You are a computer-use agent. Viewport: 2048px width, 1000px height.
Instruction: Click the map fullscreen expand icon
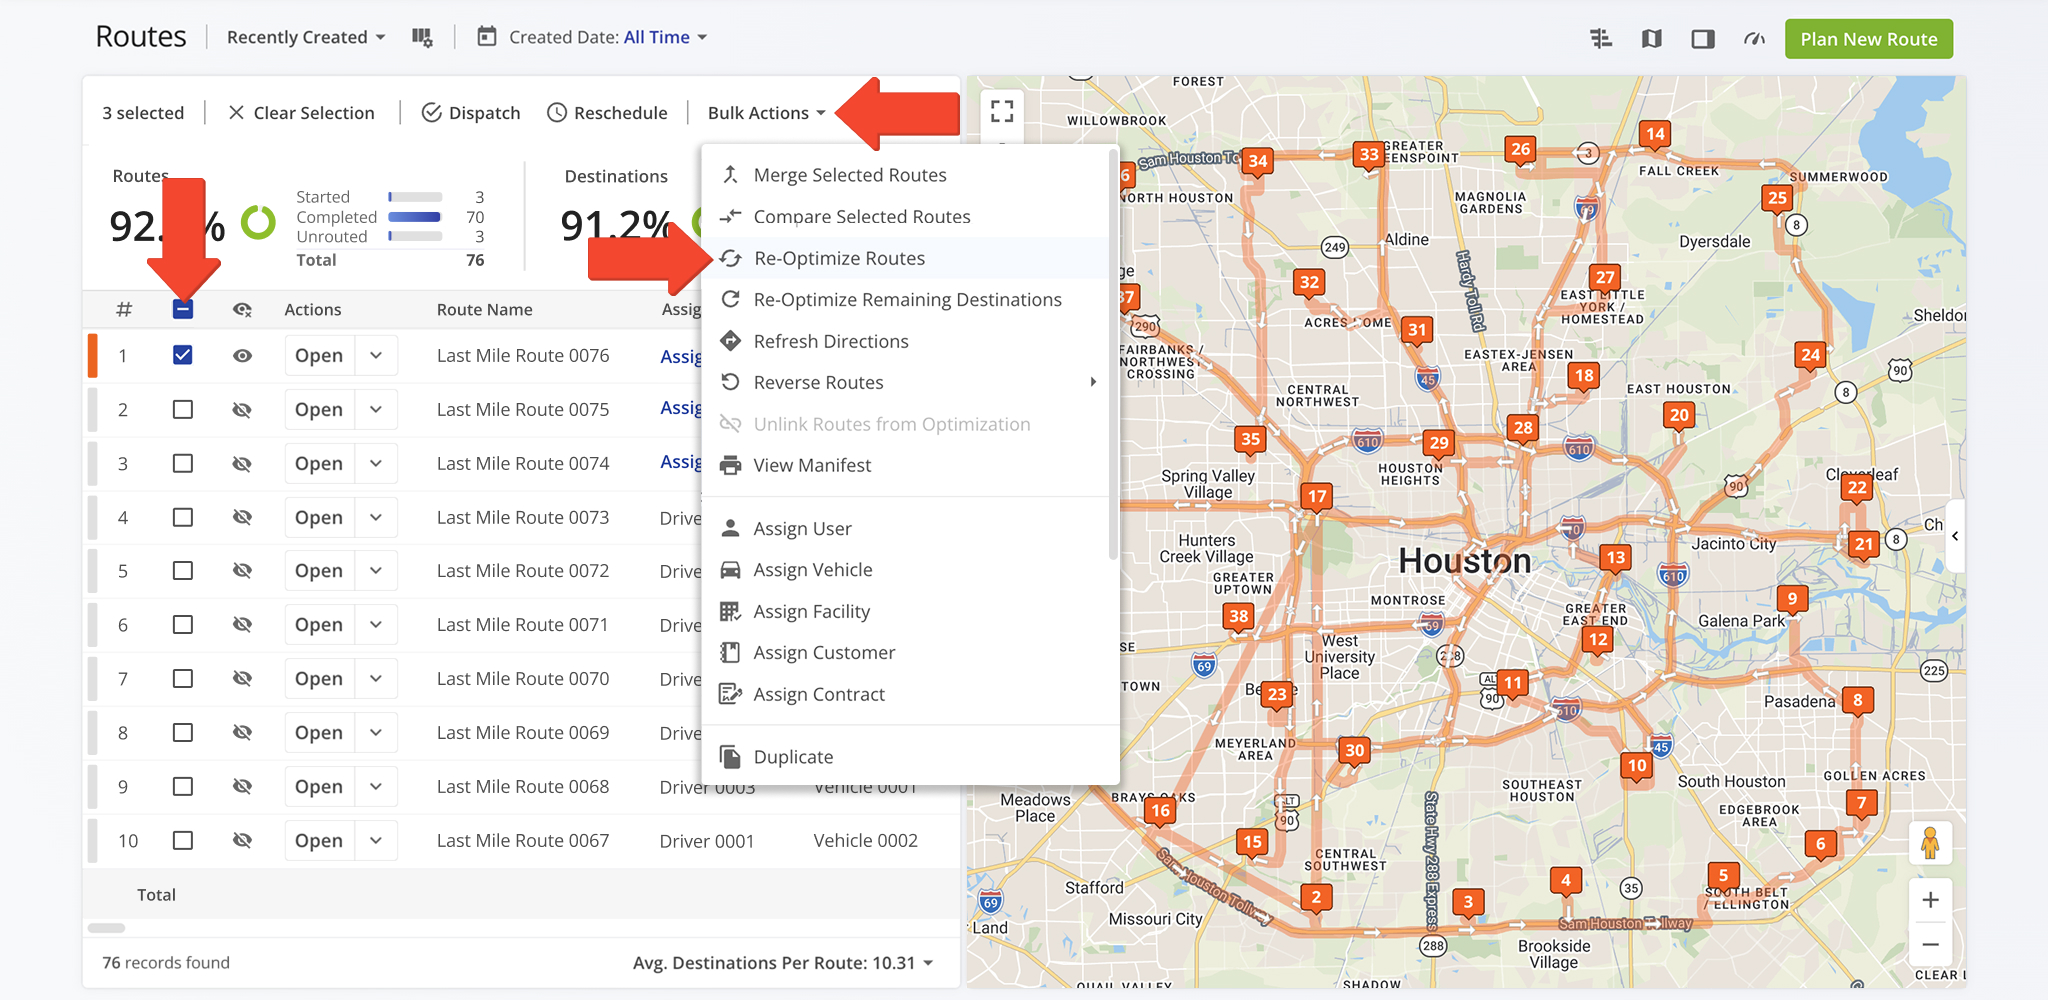pos(1002,111)
